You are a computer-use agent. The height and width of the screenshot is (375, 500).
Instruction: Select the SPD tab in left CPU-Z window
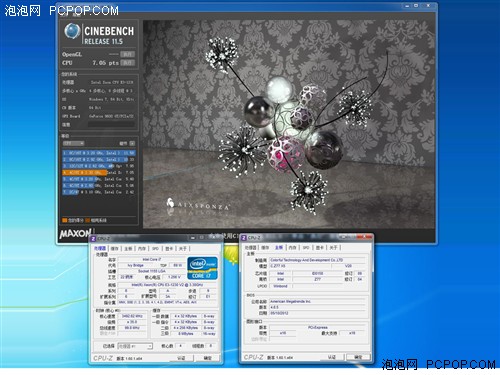155,249
